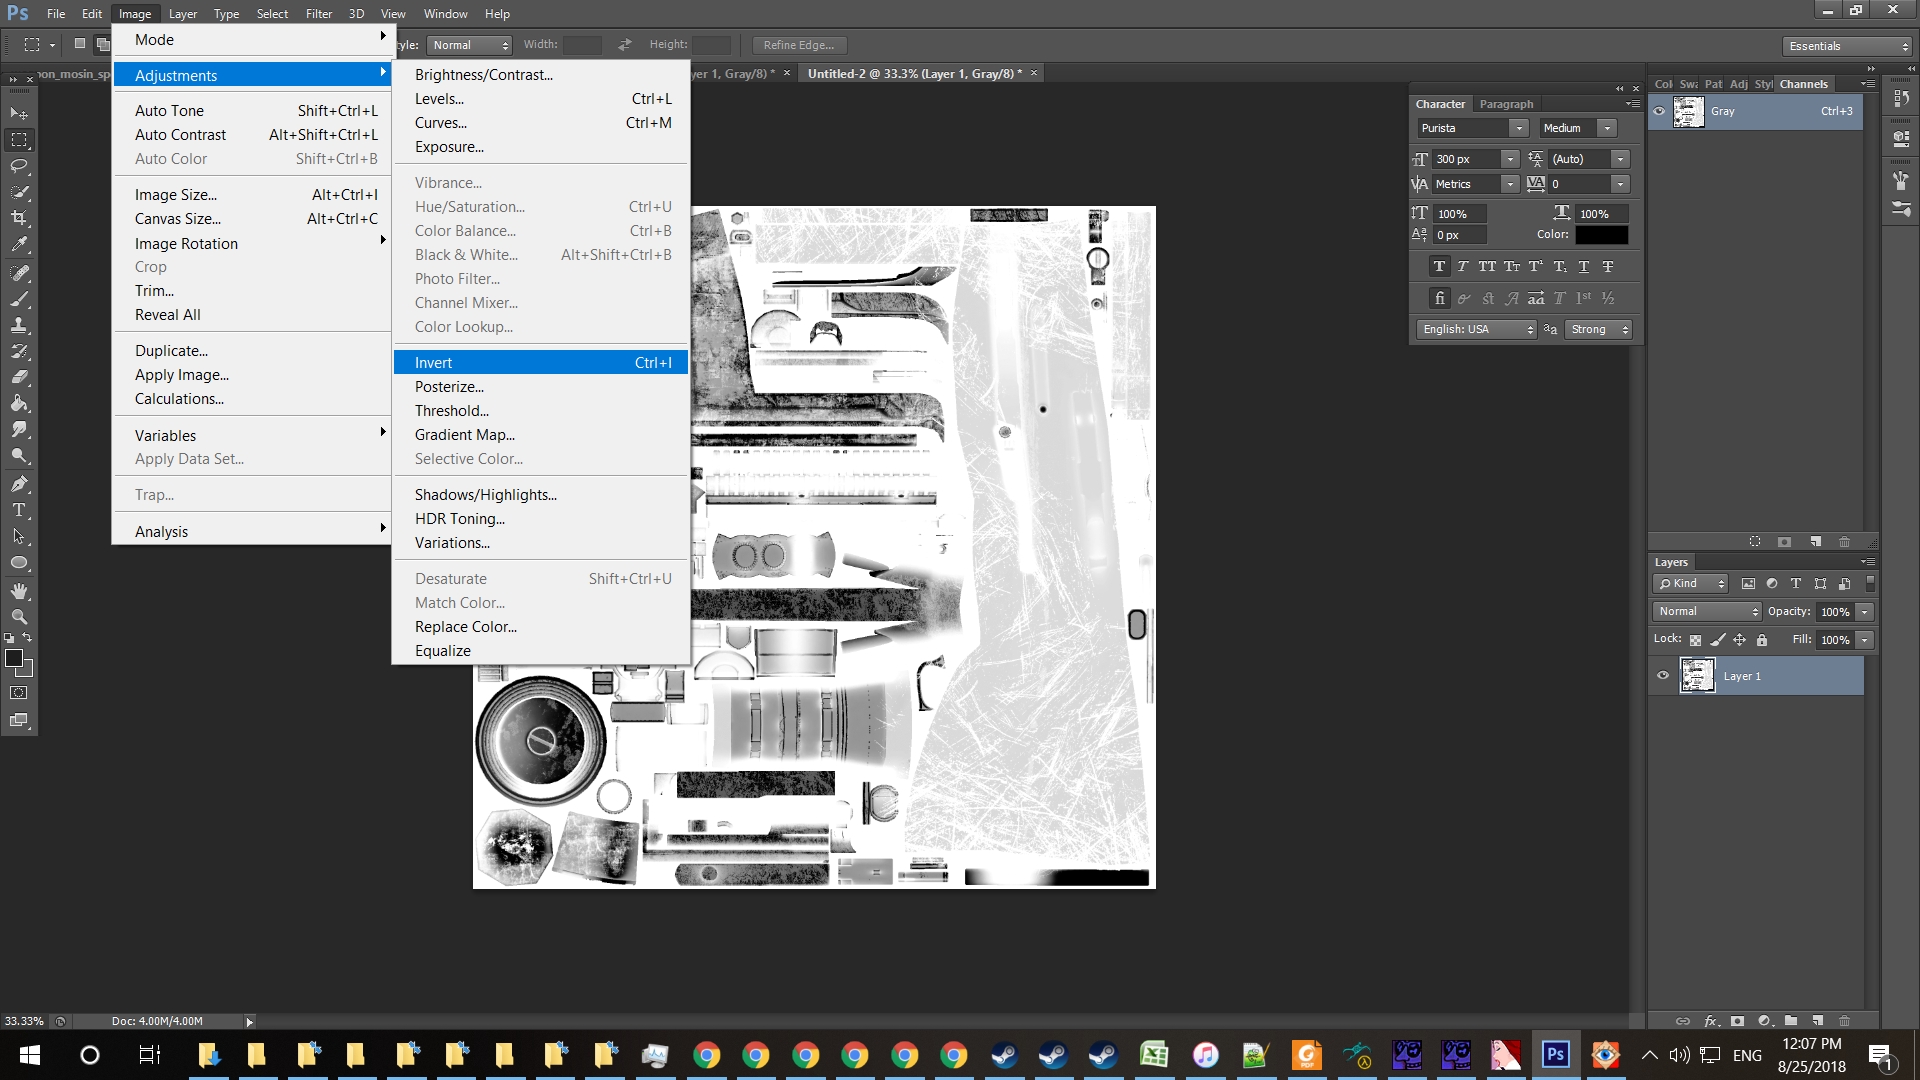Click the black text Color swatch
This screenshot has width=1920, height=1080.
1601,235
